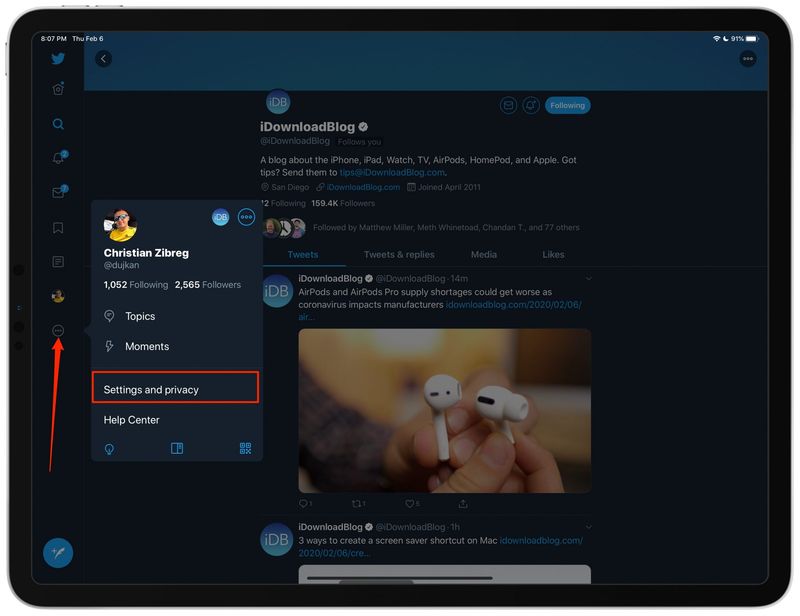The width and height of the screenshot is (800, 616).
Task: Toggle notifications for iDownloadBlog bell button
Action: point(531,106)
